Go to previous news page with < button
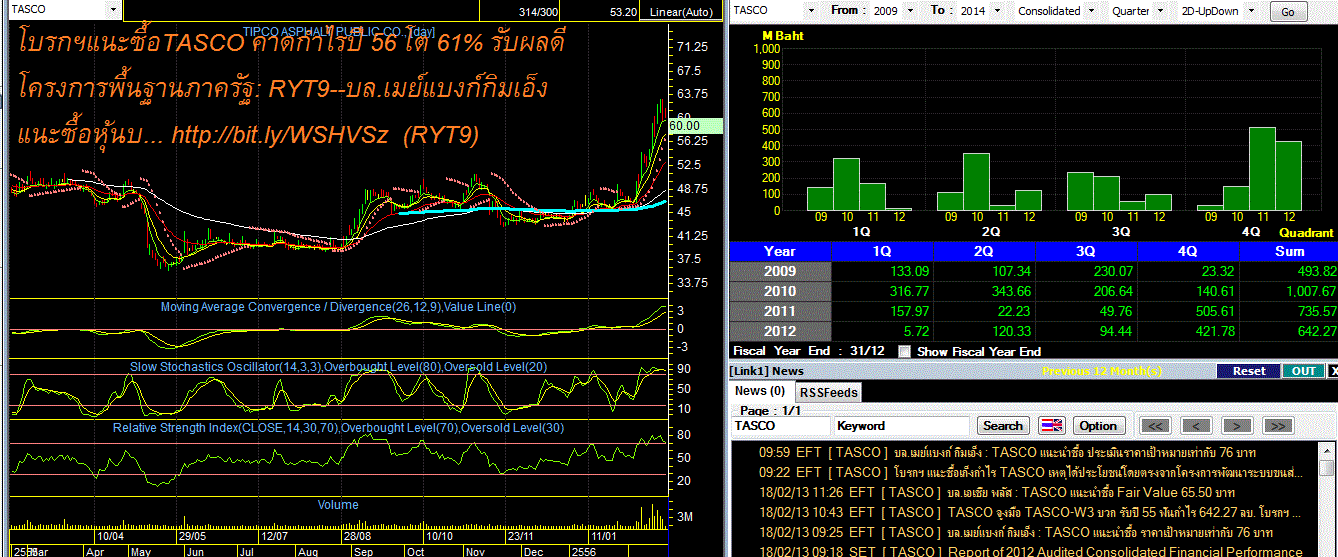Screen dimensions: 1338x557 click(1196, 426)
